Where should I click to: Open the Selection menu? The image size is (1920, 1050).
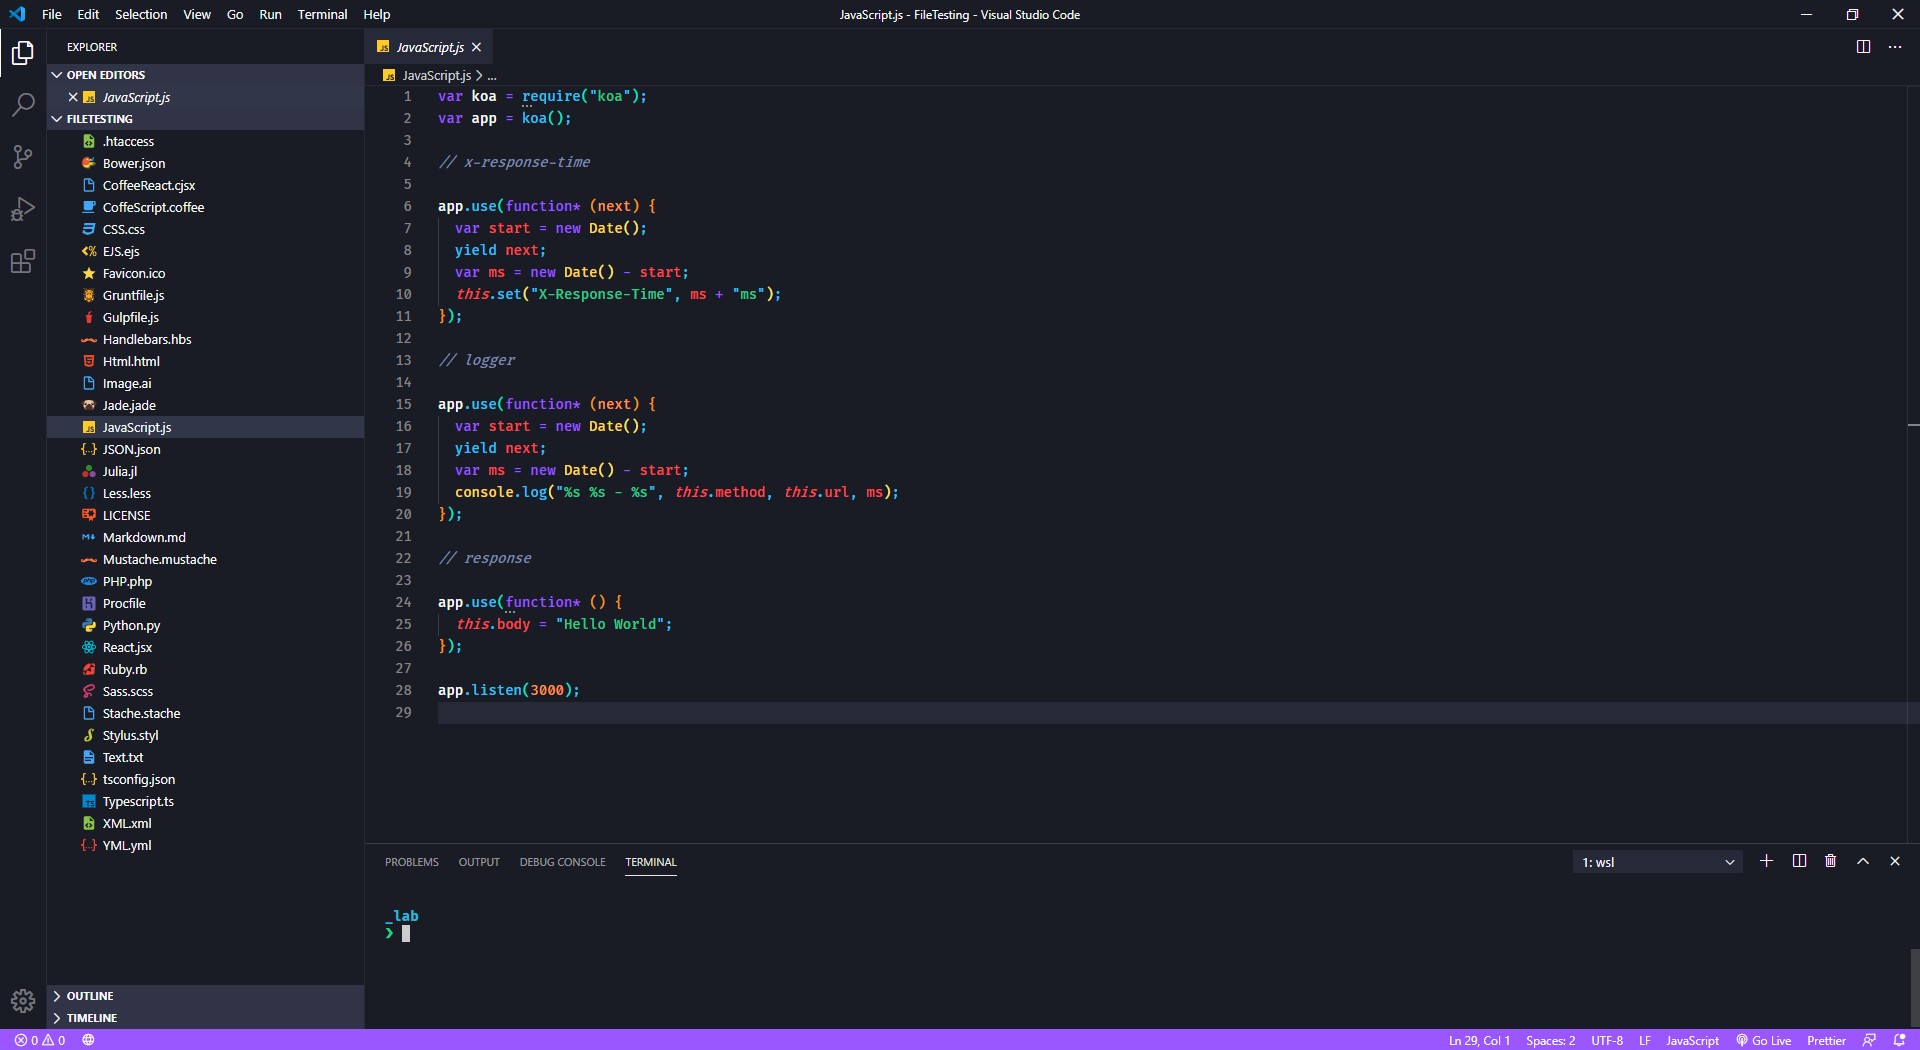click(141, 14)
